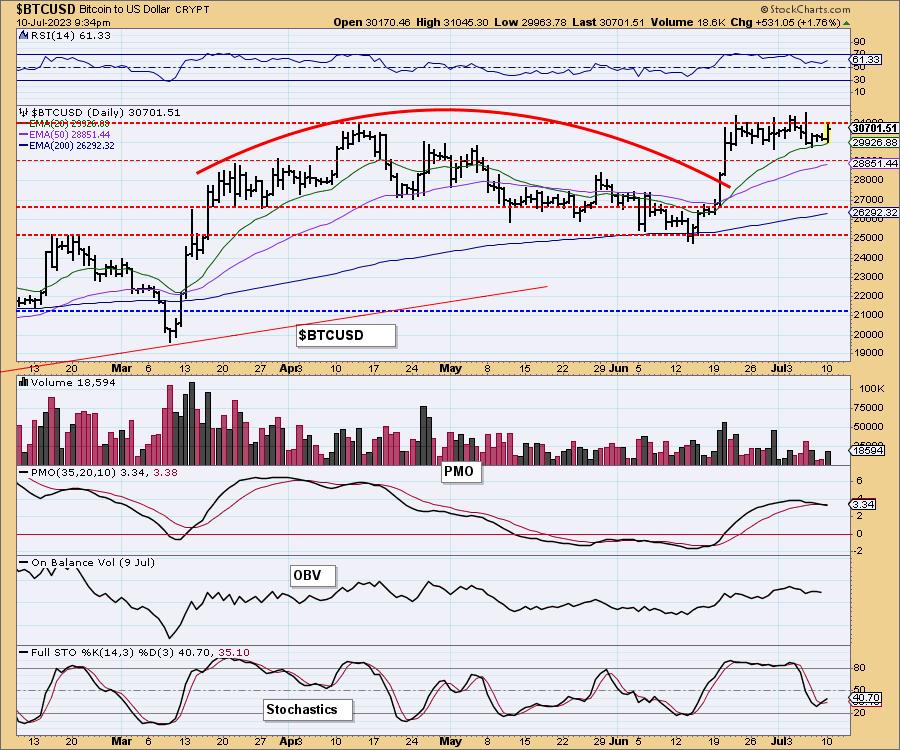Click the price bar icon beside $BTCUSD (Daily)
This screenshot has width=900, height=750.
[x=24, y=112]
